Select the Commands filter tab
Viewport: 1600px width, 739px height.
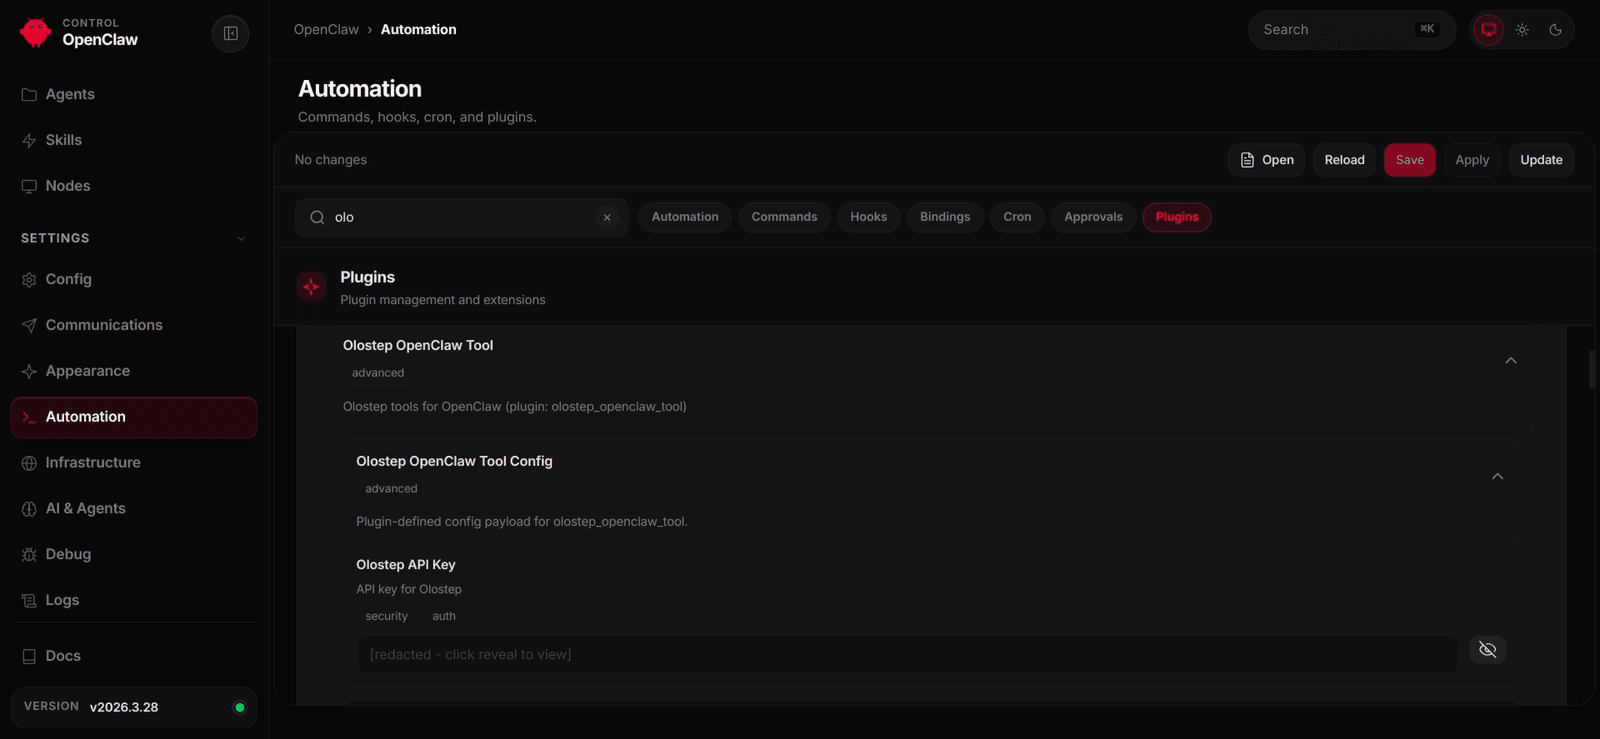point(784,217)
